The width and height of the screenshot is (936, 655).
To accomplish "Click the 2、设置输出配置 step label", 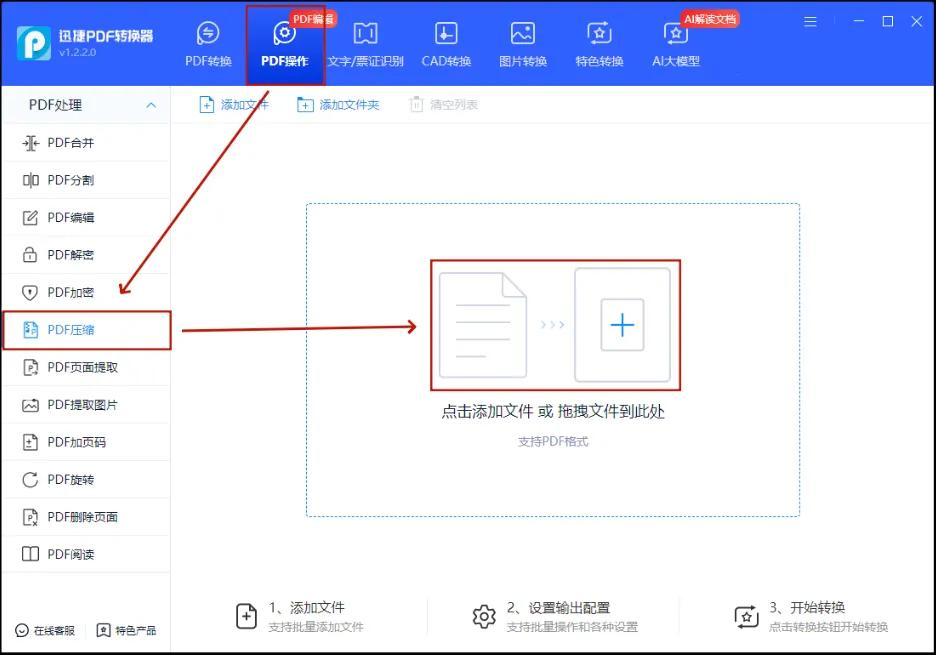I will point(558,608).
